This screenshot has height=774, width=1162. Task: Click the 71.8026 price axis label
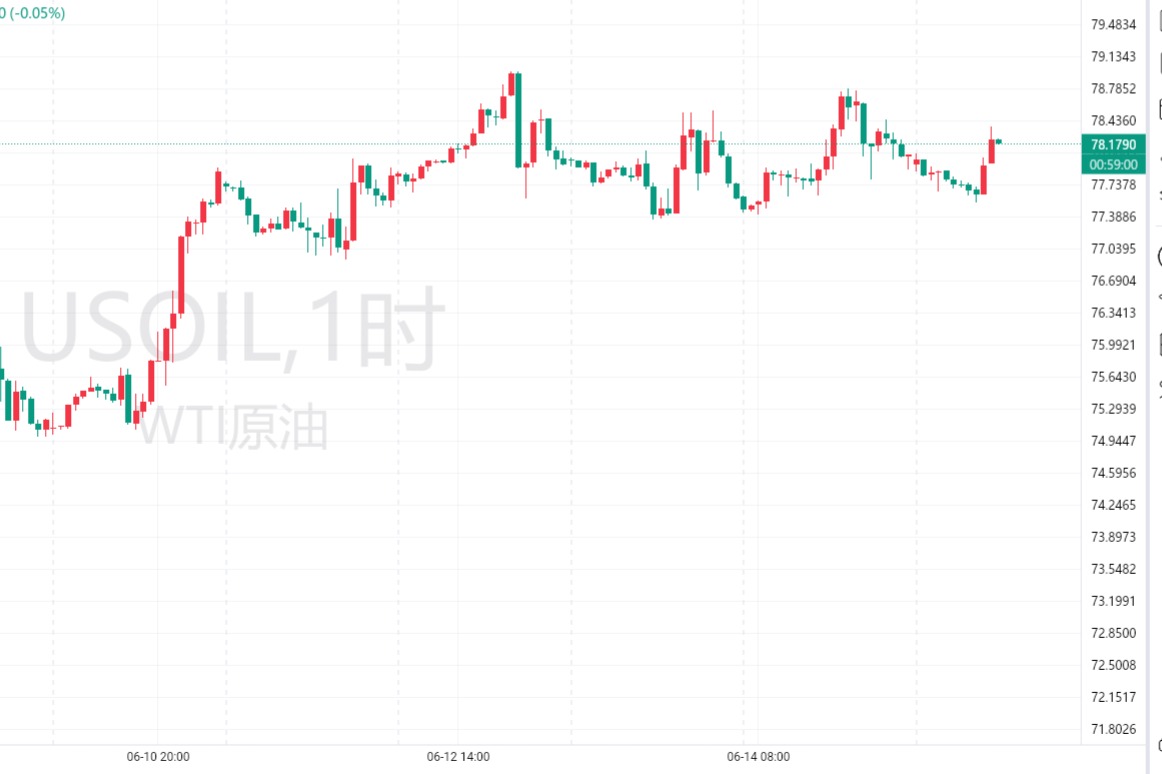pyautogui.click(x=1113, y=729)
